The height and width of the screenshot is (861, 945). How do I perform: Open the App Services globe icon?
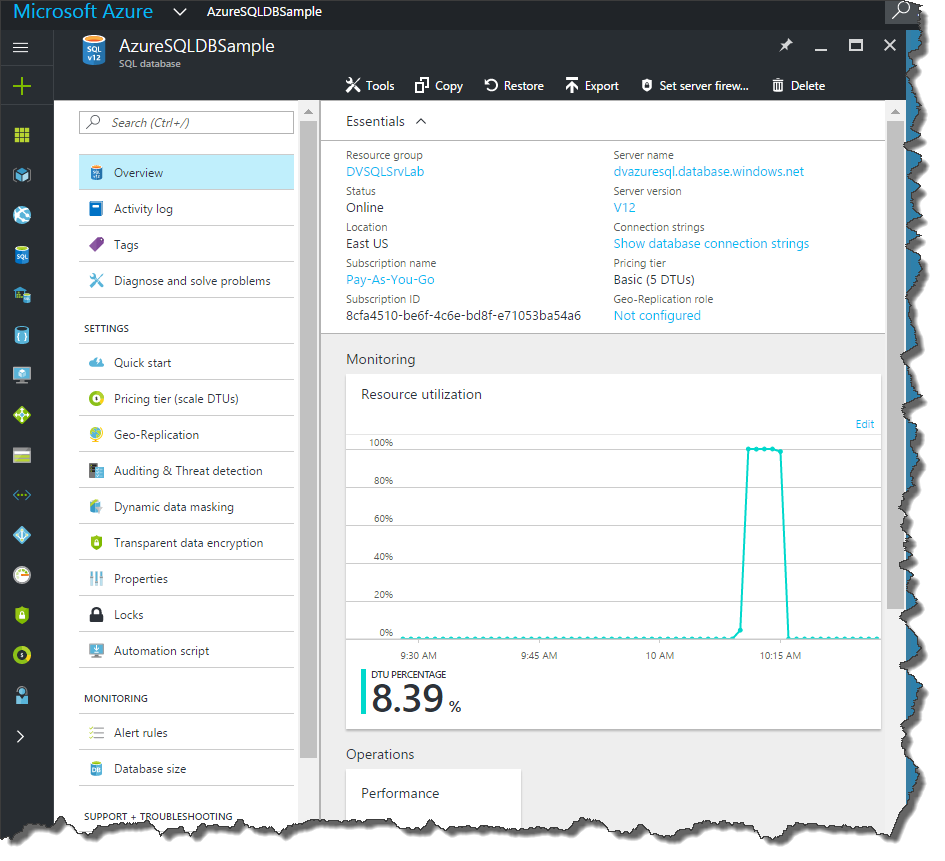click(x=22, y=214)
